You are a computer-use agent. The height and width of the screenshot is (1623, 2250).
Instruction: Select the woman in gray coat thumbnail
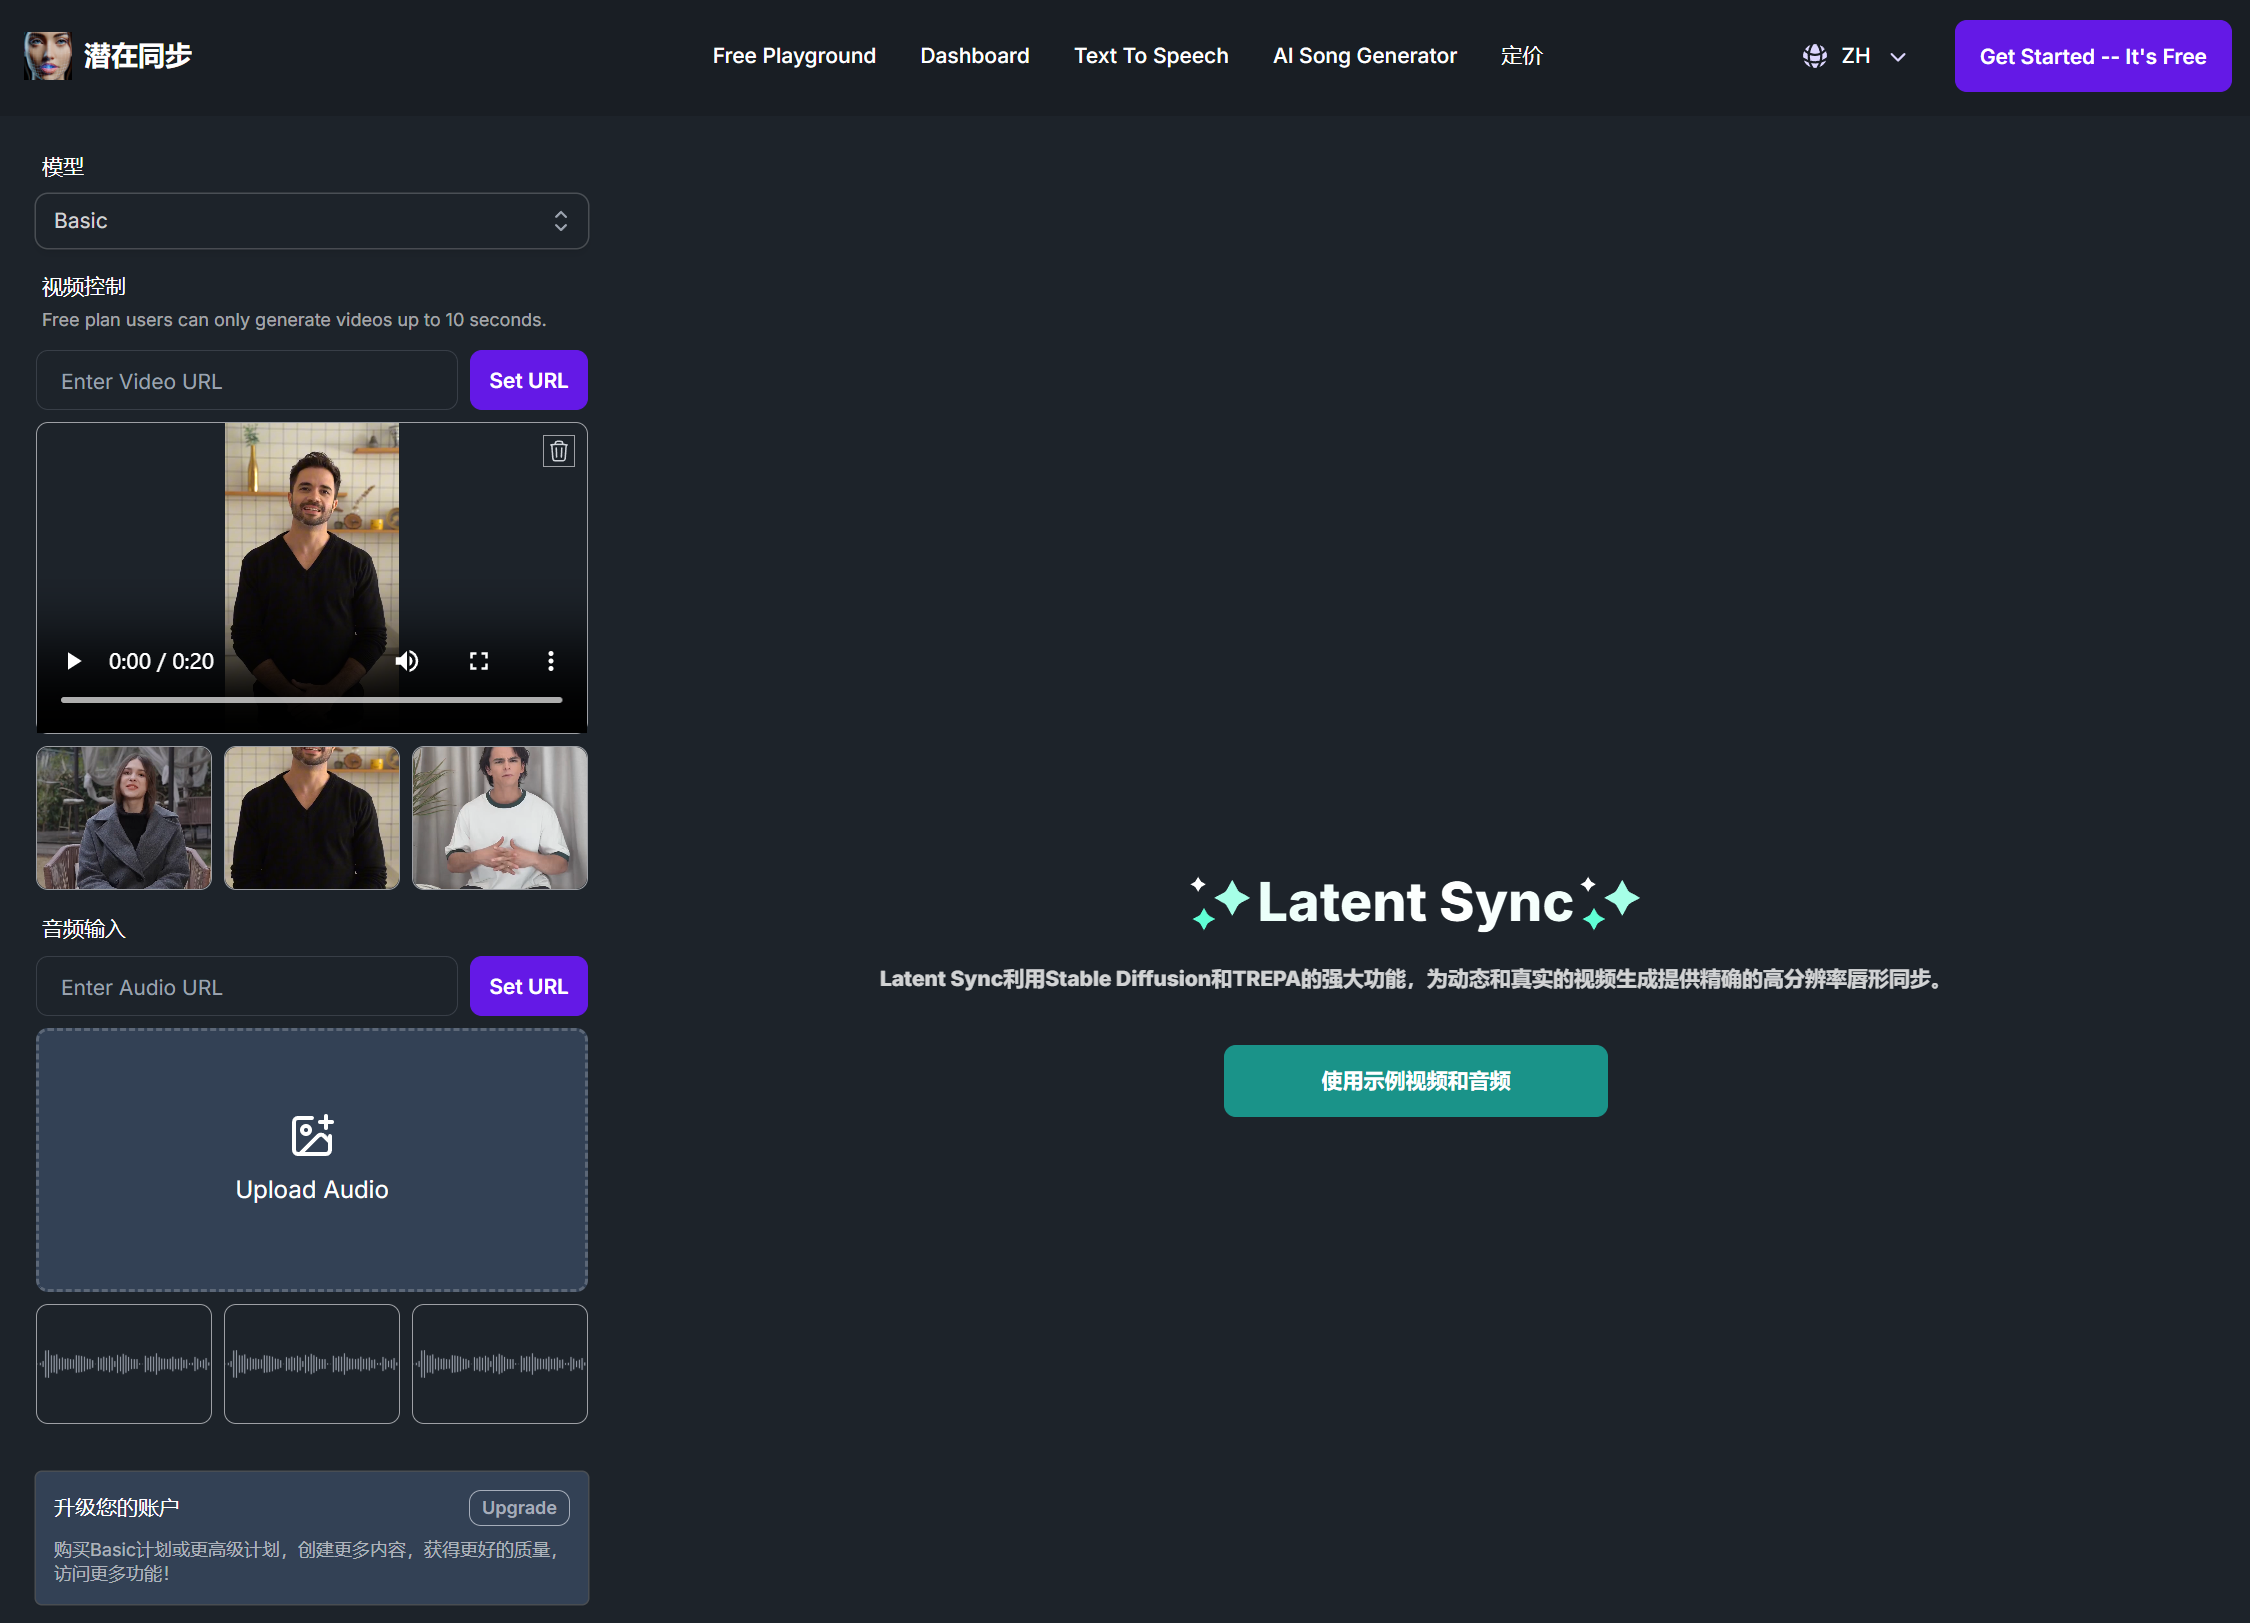click(x=124, y=818)
